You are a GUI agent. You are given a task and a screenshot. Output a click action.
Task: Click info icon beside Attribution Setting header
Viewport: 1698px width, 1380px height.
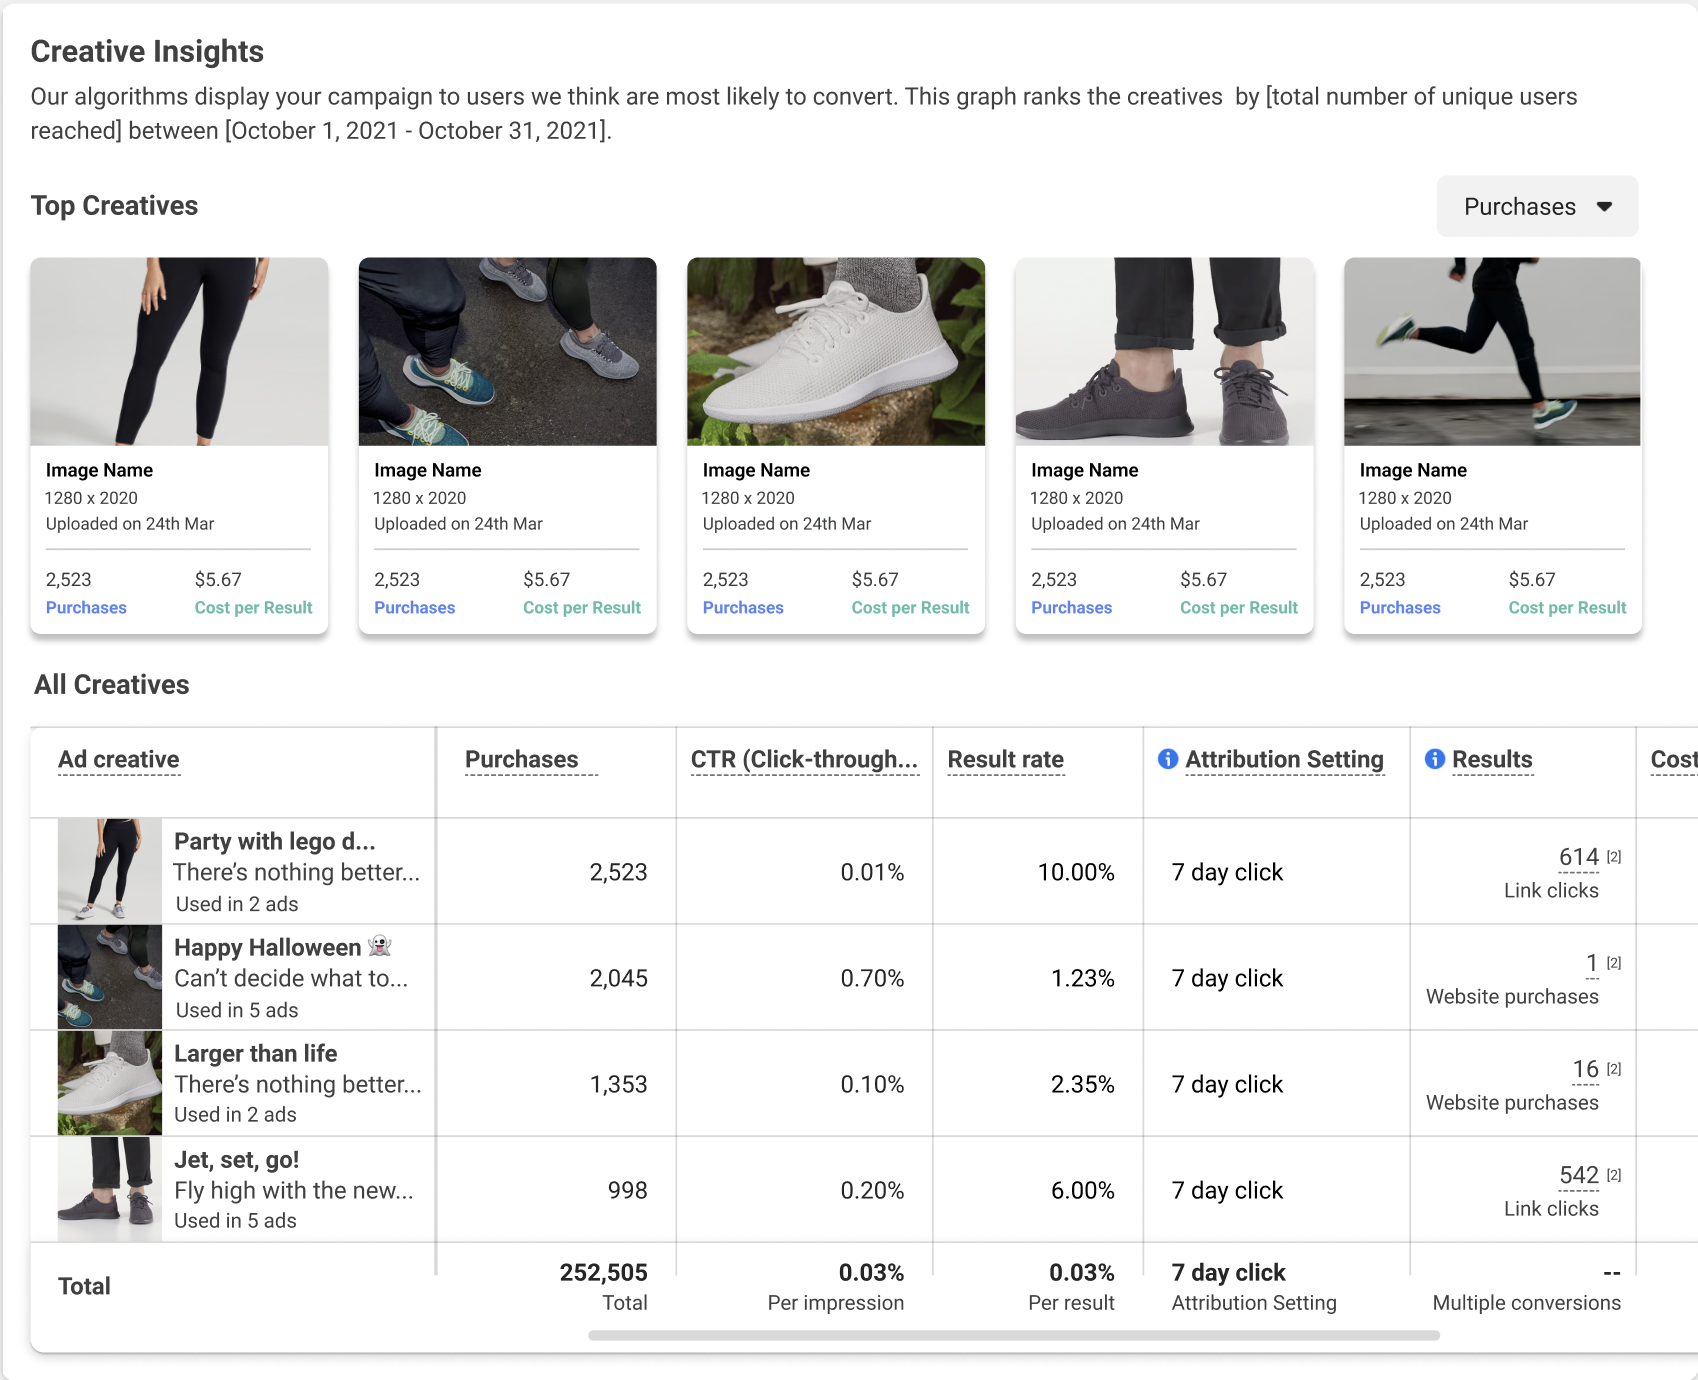[x=1167, y=759]
